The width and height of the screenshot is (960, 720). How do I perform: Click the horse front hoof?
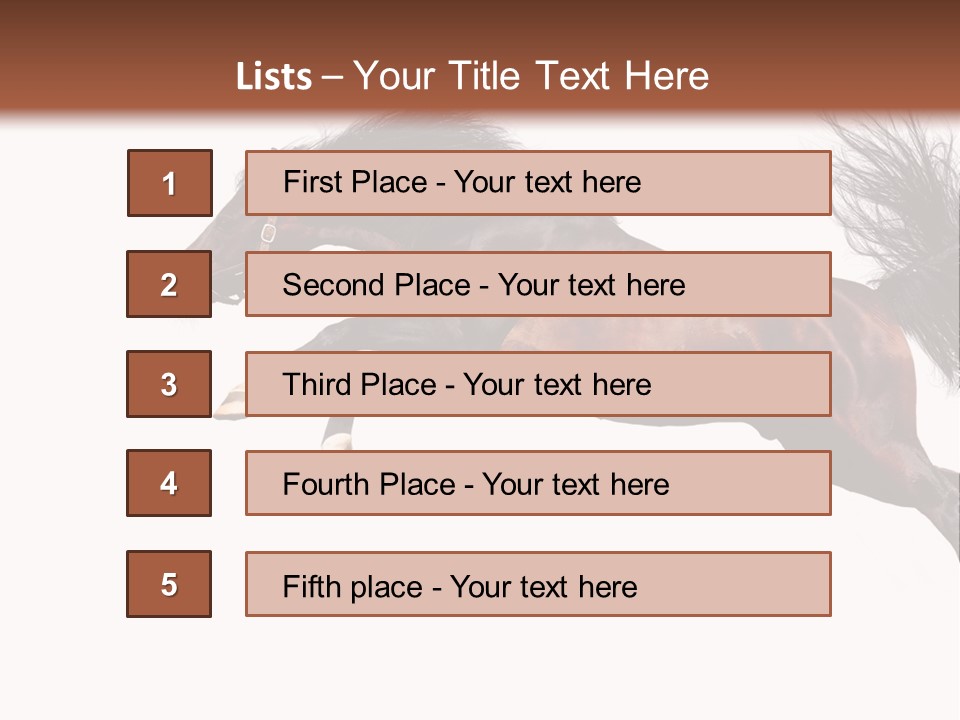[228, 402]
